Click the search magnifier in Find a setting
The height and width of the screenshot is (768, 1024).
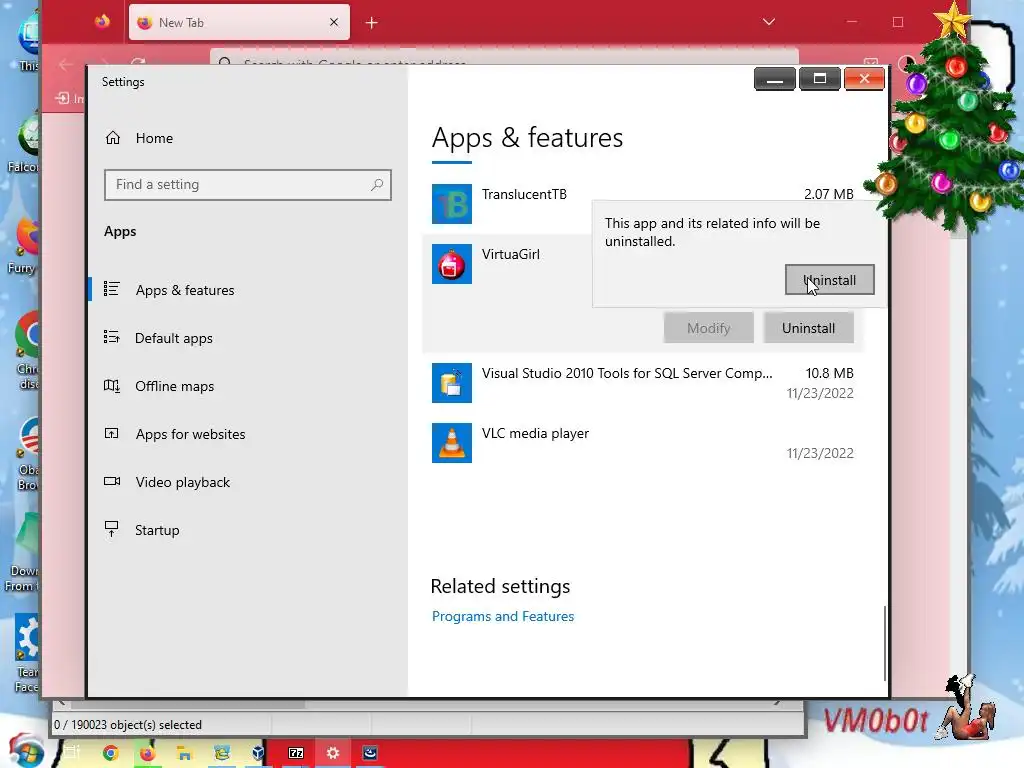377,185
